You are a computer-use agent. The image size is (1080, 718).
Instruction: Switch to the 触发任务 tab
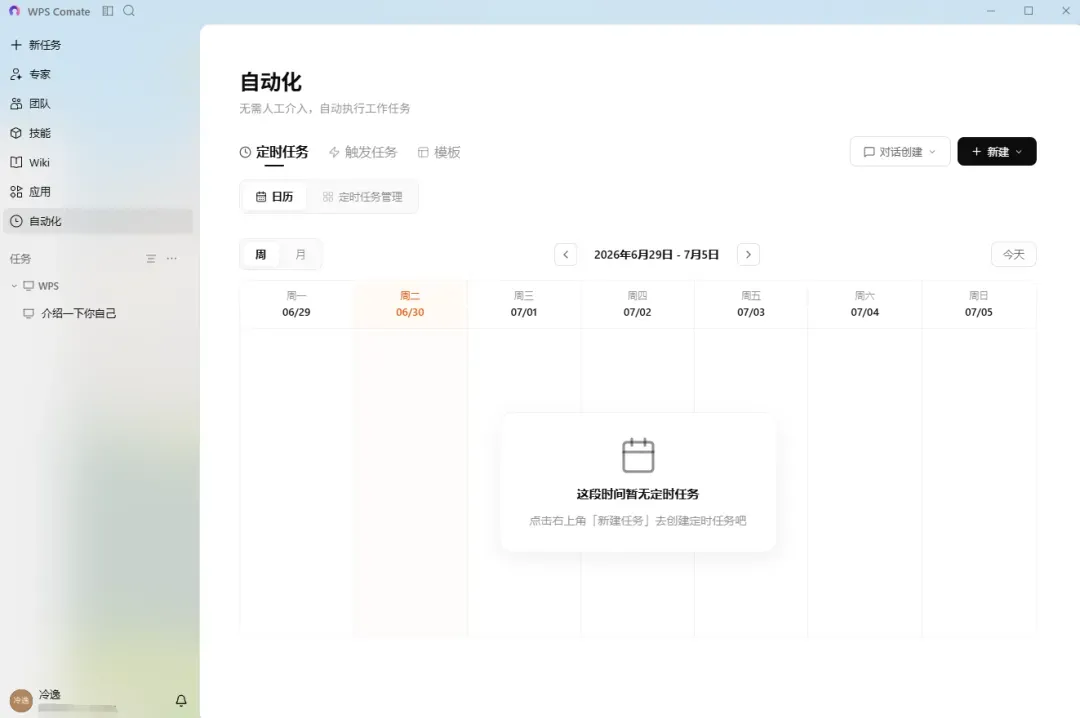tap(363, 152)
